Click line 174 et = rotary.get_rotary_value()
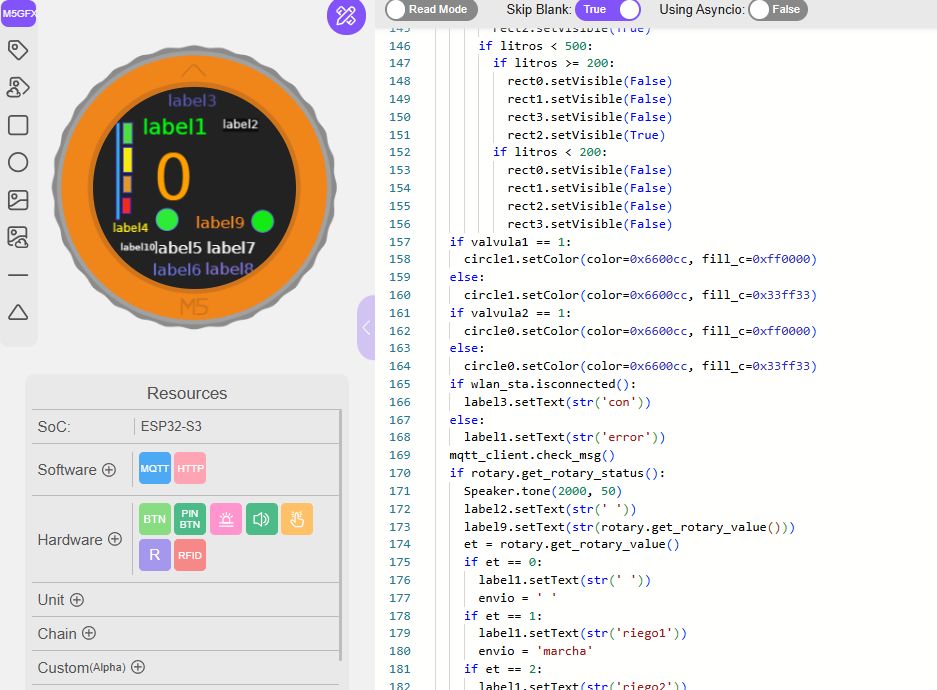 (x=571, y=544)
